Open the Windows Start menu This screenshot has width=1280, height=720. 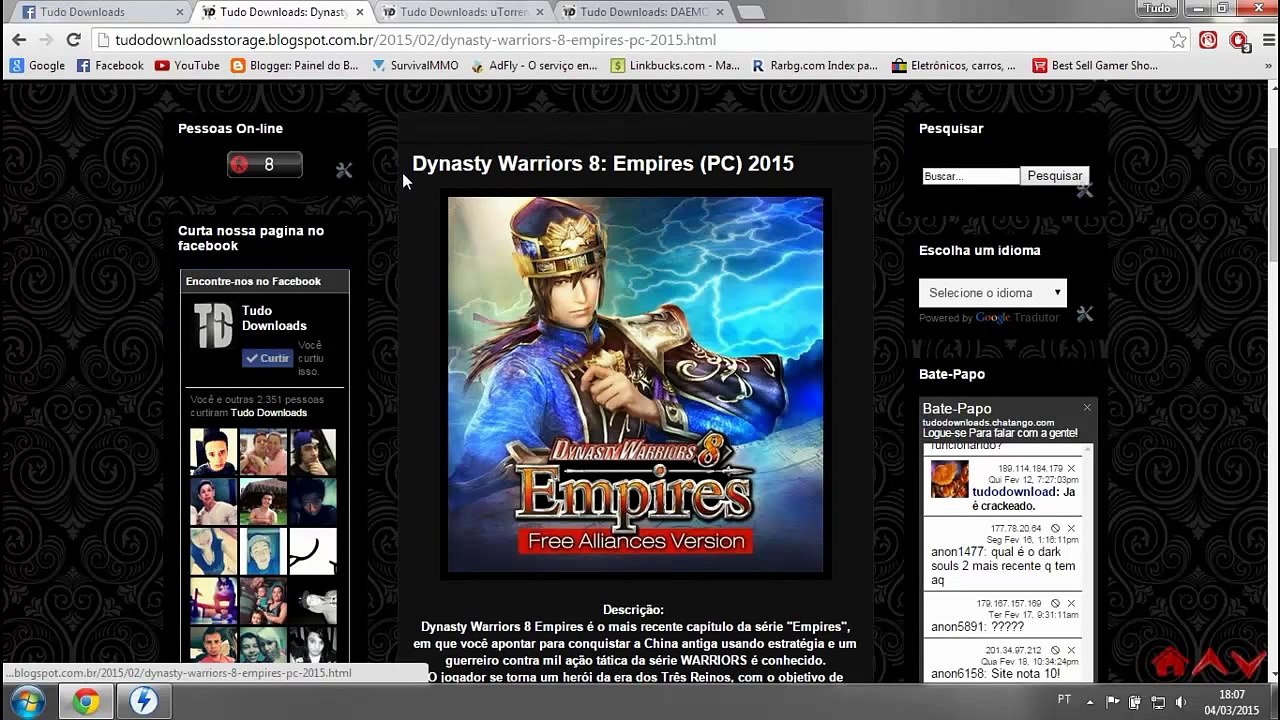pyautogui.click(x=27, y=701)
